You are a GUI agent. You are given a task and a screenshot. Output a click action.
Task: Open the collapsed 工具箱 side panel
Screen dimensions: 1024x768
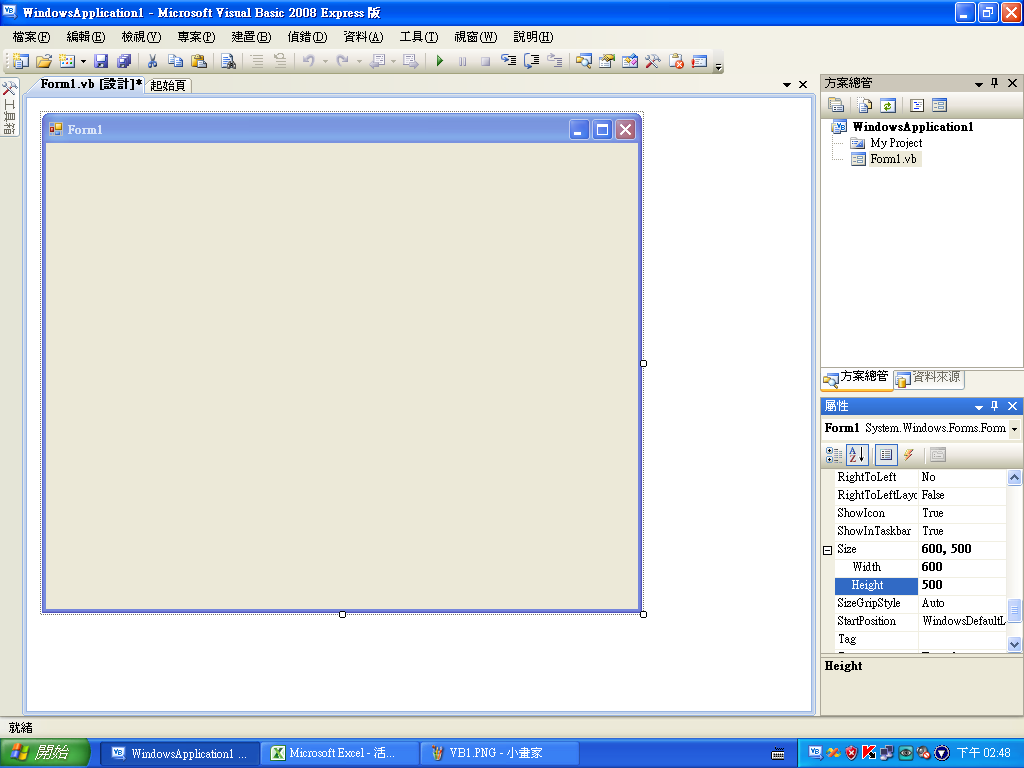click(10, 108)
